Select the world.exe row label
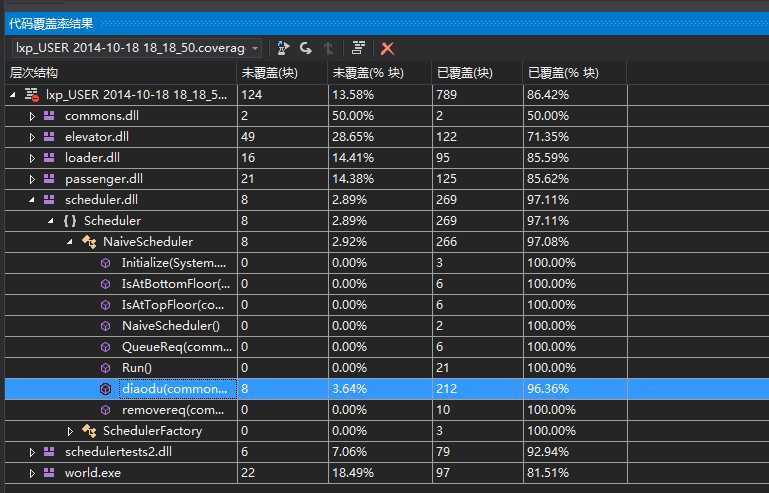The image size is (769, 493). tap(93, 473)
